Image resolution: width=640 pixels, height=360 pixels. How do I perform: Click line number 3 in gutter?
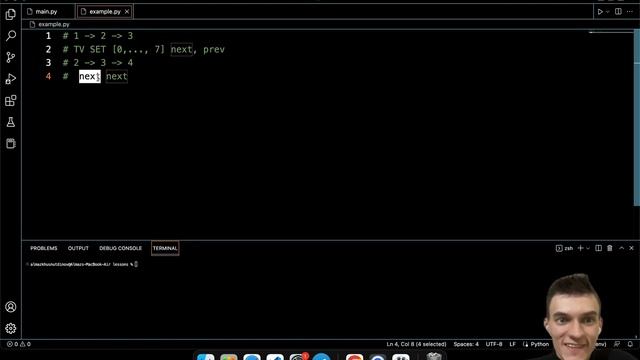coord(48,63)
